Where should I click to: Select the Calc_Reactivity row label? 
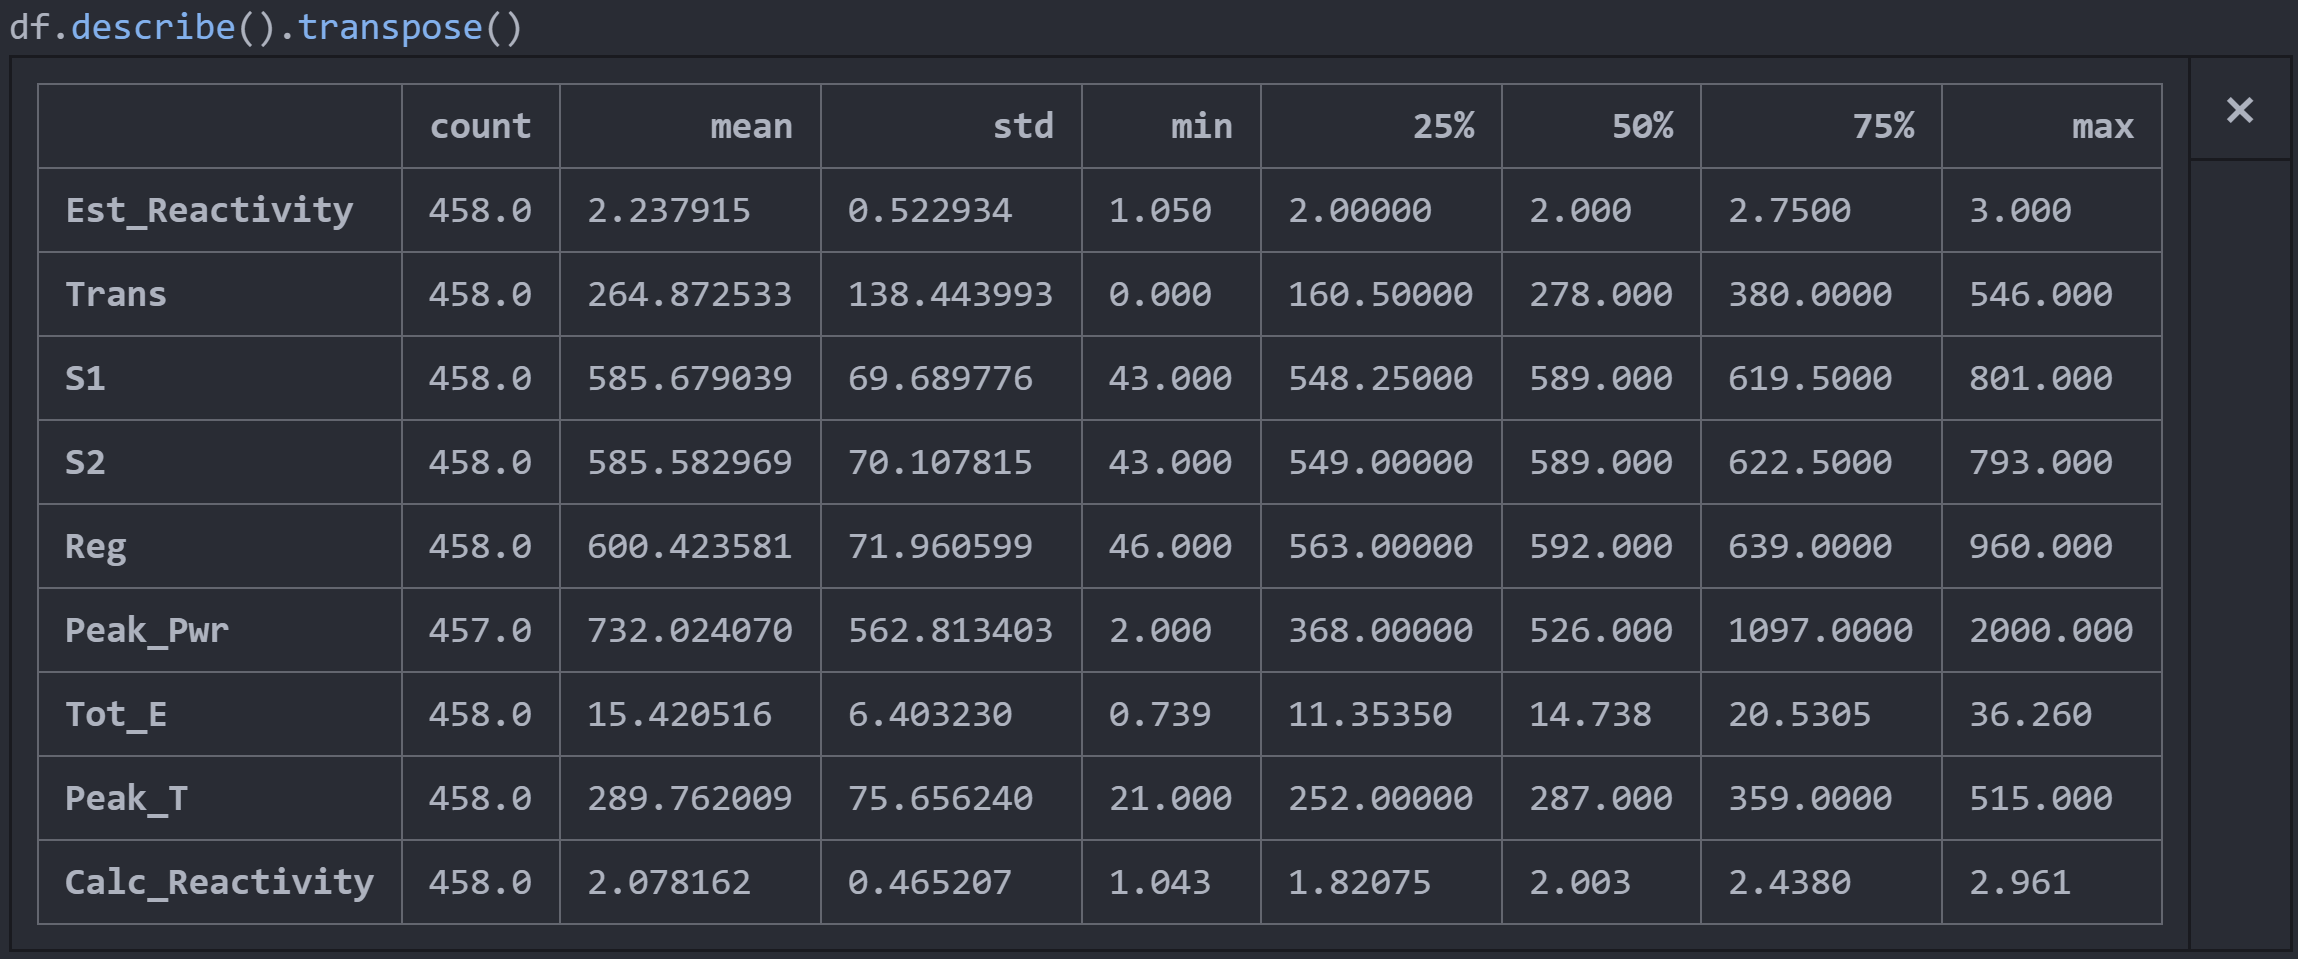(x=219, y=882)
